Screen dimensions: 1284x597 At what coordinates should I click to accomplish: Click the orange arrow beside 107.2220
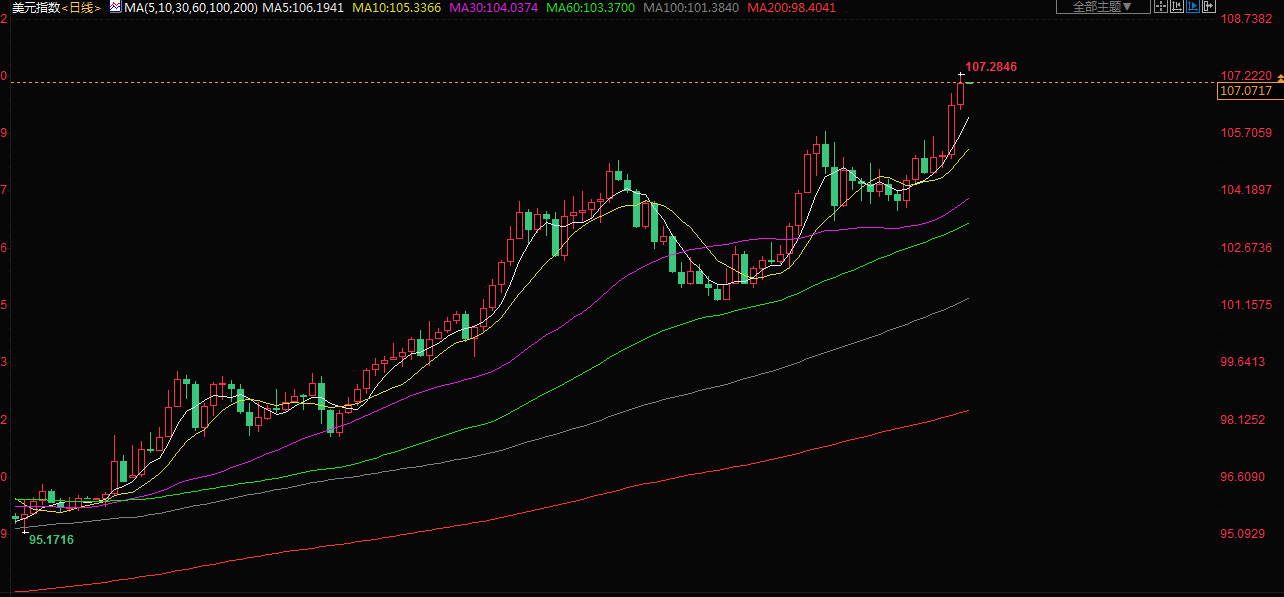[x=1278, y=76]
